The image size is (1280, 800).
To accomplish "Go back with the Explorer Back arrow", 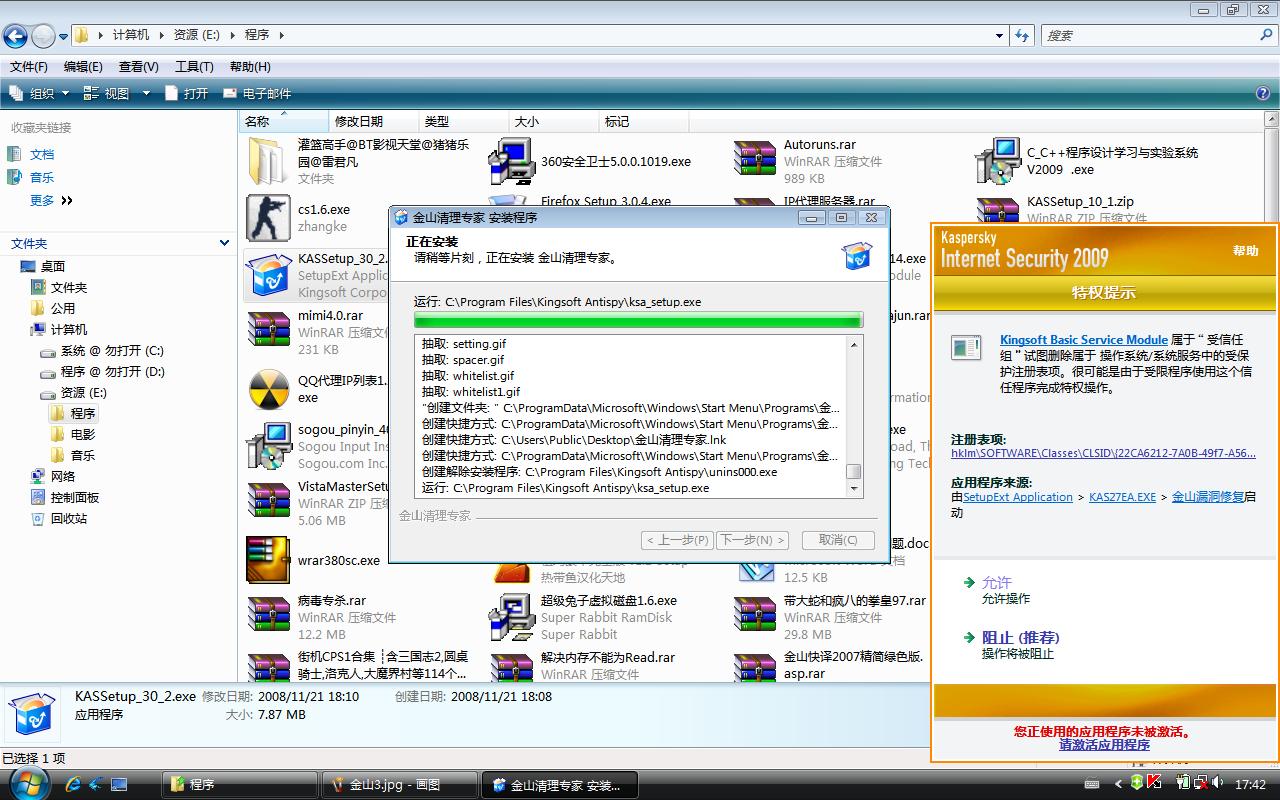I will pos(15,36).
